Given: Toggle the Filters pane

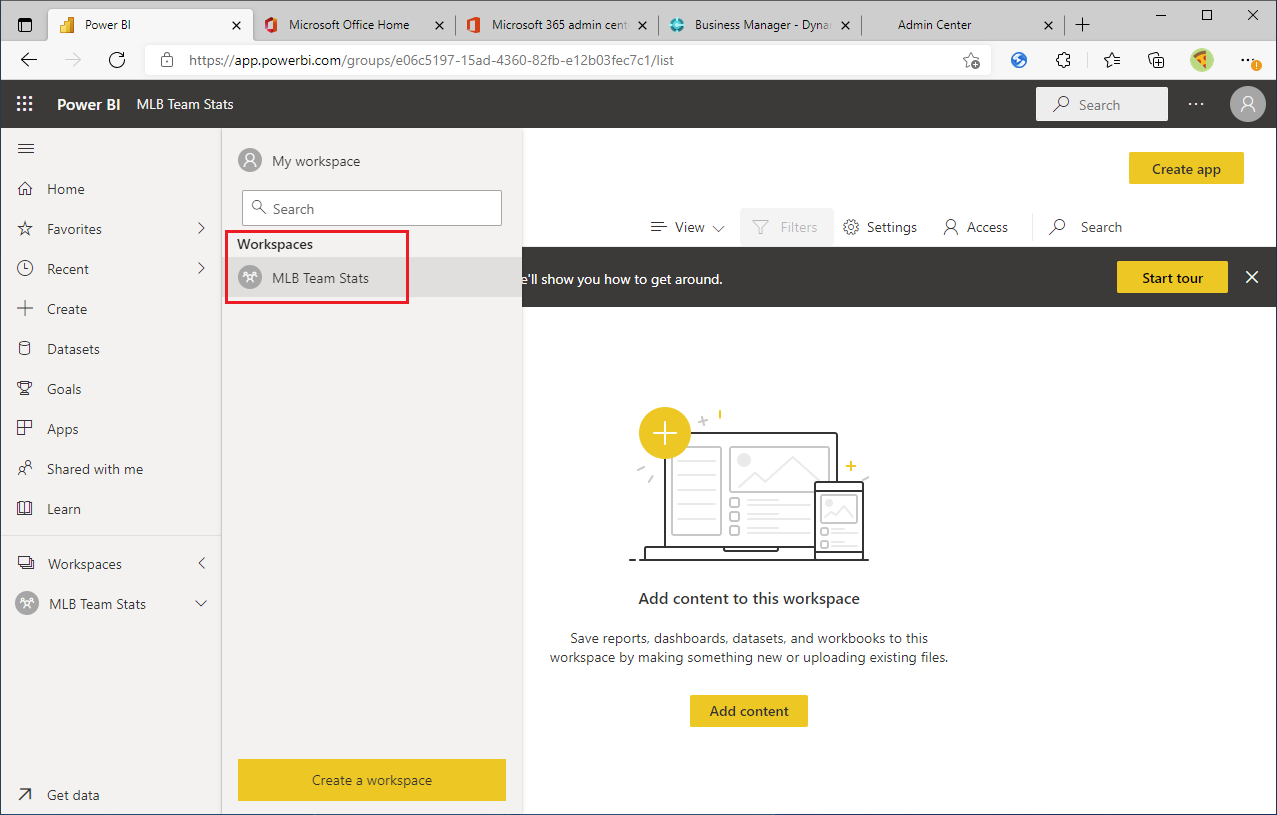Looking at the screenshot, I should click(x=786, y=227).
